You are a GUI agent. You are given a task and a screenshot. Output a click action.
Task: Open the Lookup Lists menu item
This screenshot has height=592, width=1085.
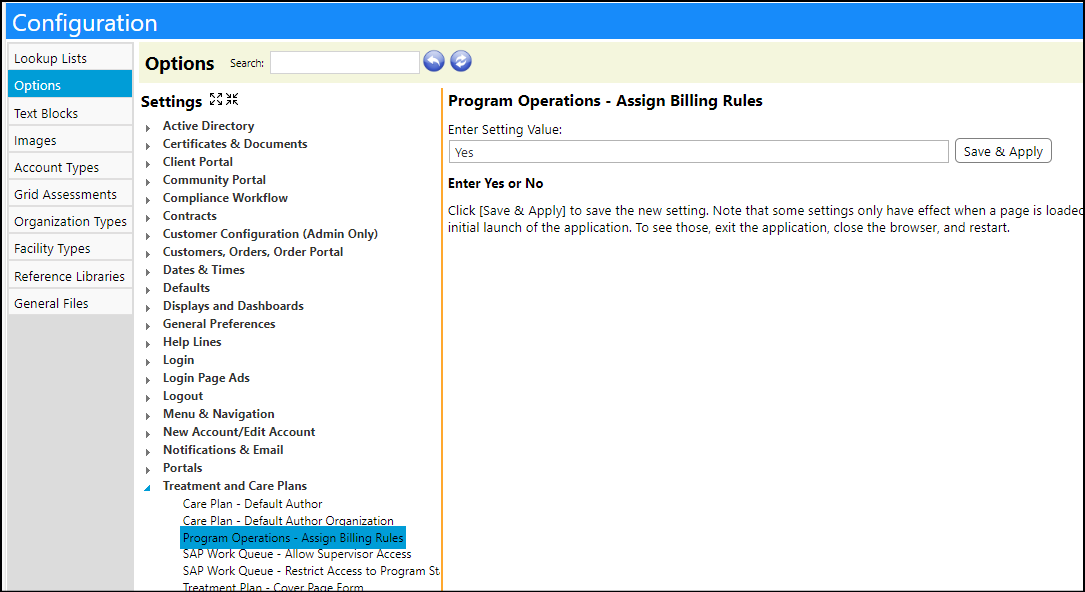tap(70, 58)
